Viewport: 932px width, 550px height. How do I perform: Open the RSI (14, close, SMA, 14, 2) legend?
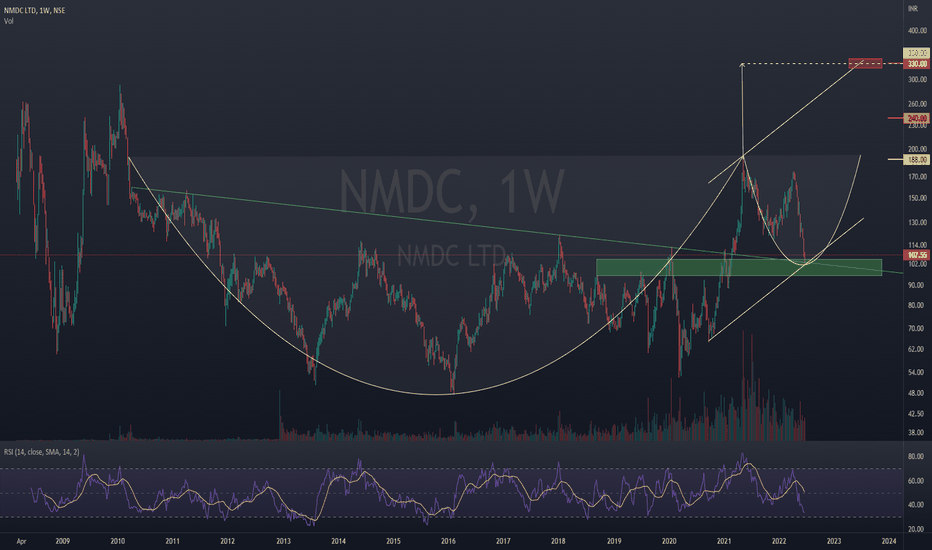click(42, 452)
